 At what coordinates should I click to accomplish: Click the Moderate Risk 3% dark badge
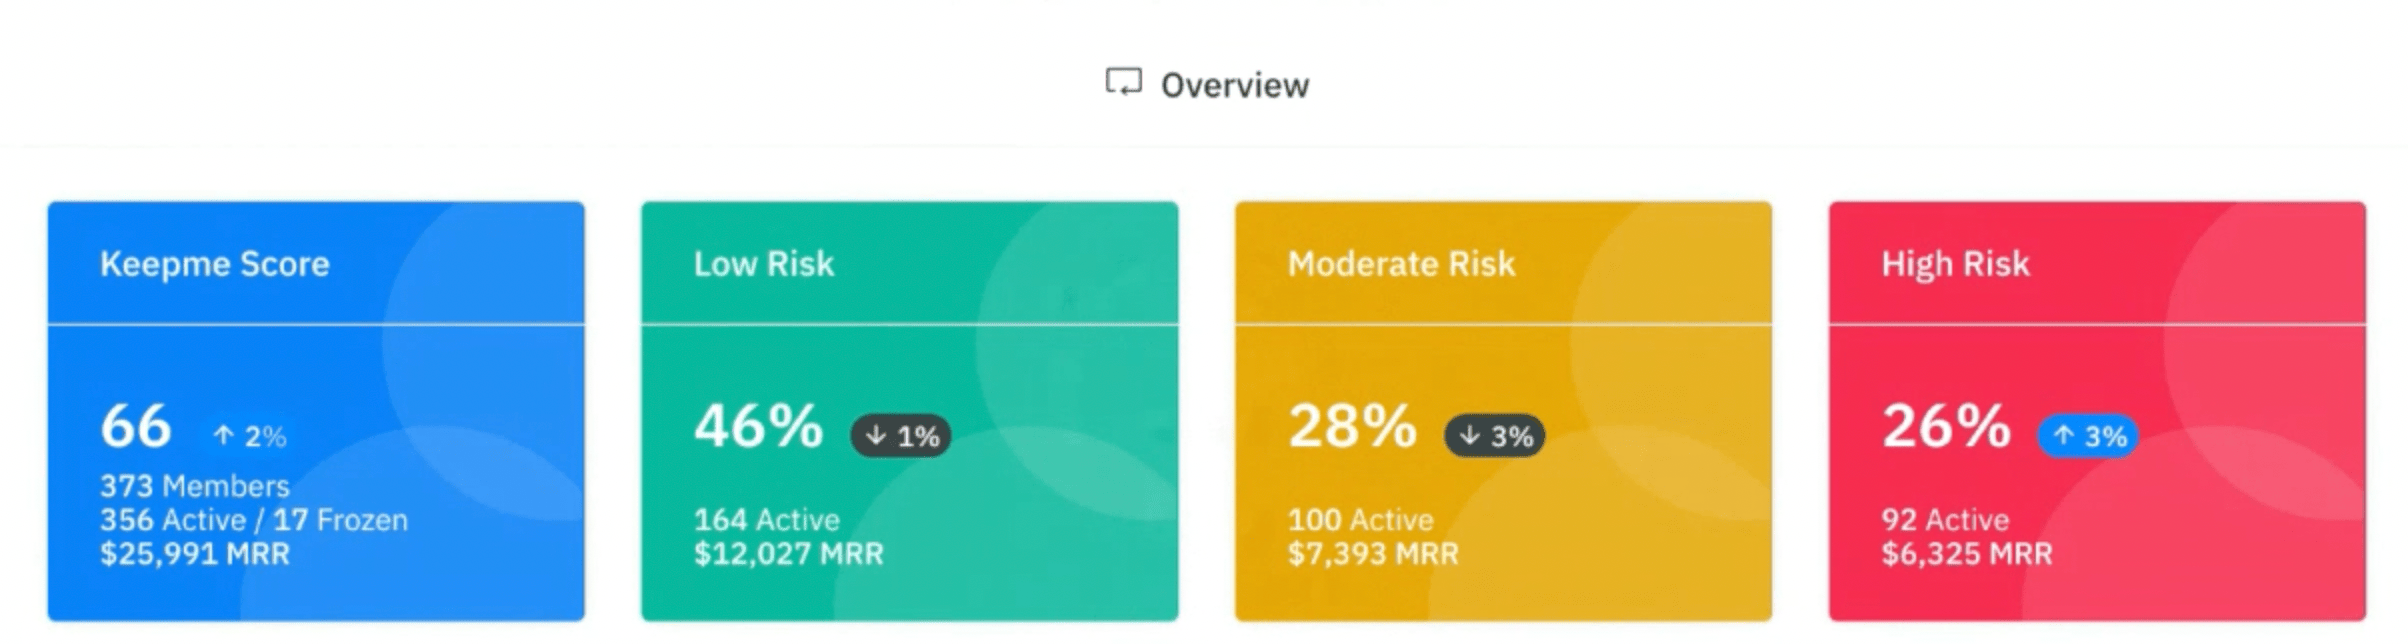1495,436
